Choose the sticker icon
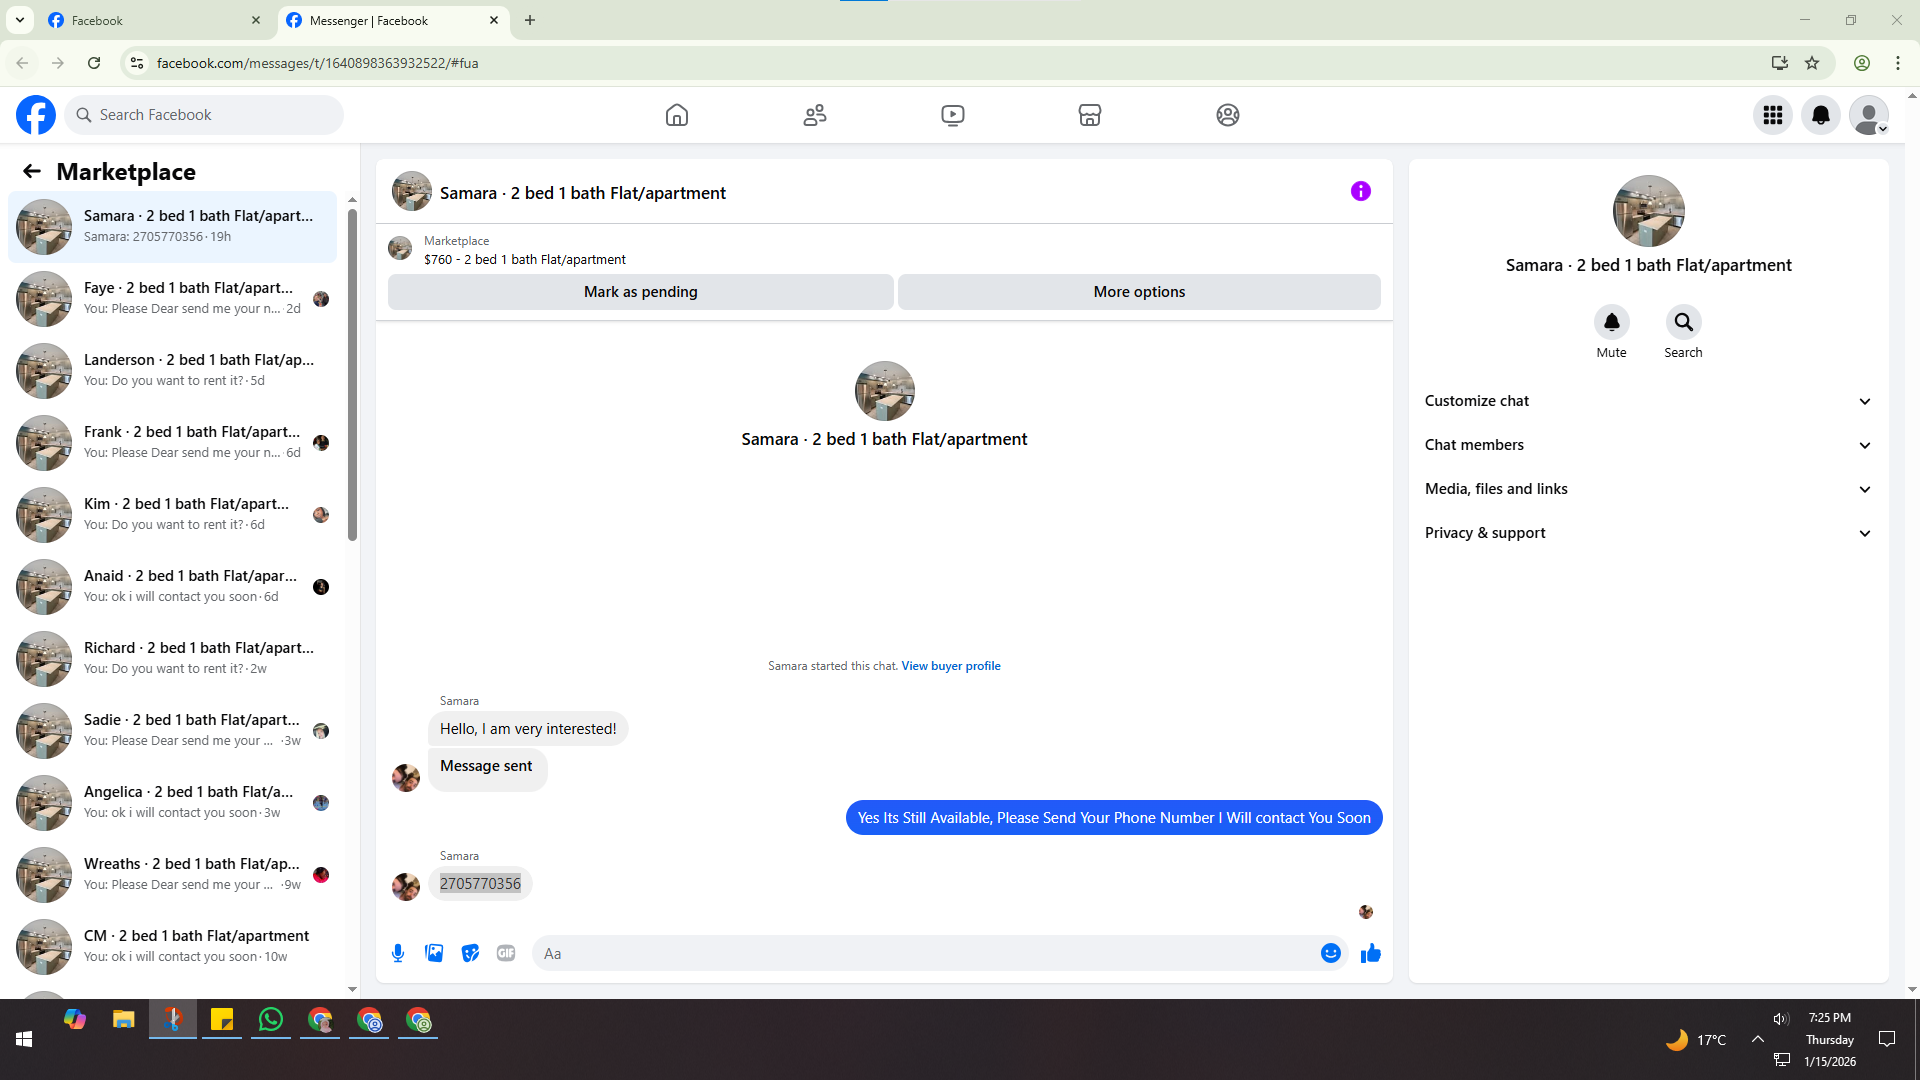The width and height of the screenshot is (1920, 1080). click(x=470, y=953)
